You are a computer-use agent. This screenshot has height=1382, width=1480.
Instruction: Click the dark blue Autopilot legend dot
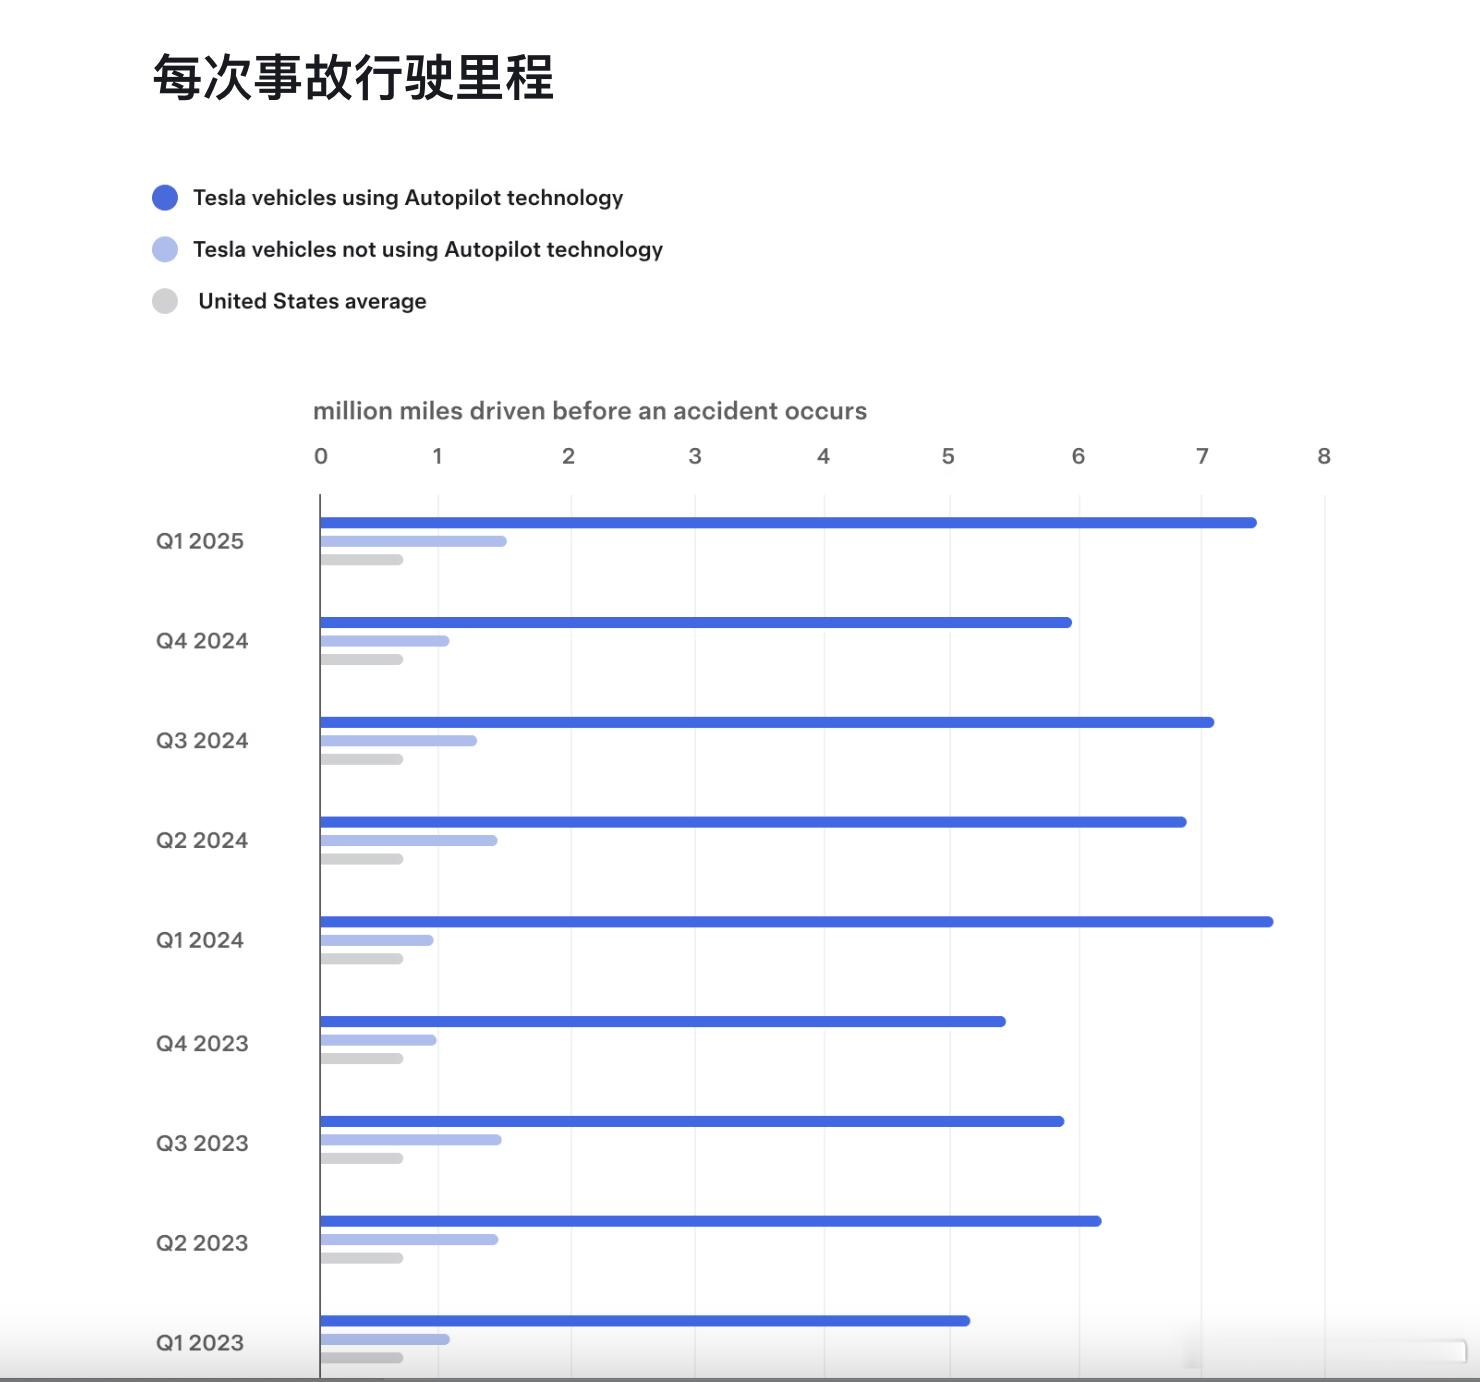(165, 198)
